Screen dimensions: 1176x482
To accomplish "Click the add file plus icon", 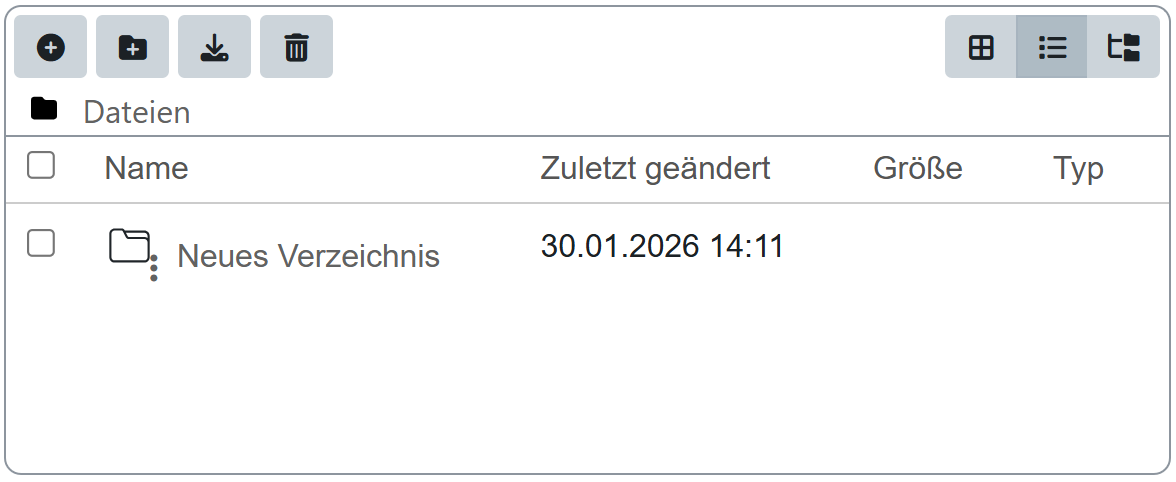I will point(50,47).
